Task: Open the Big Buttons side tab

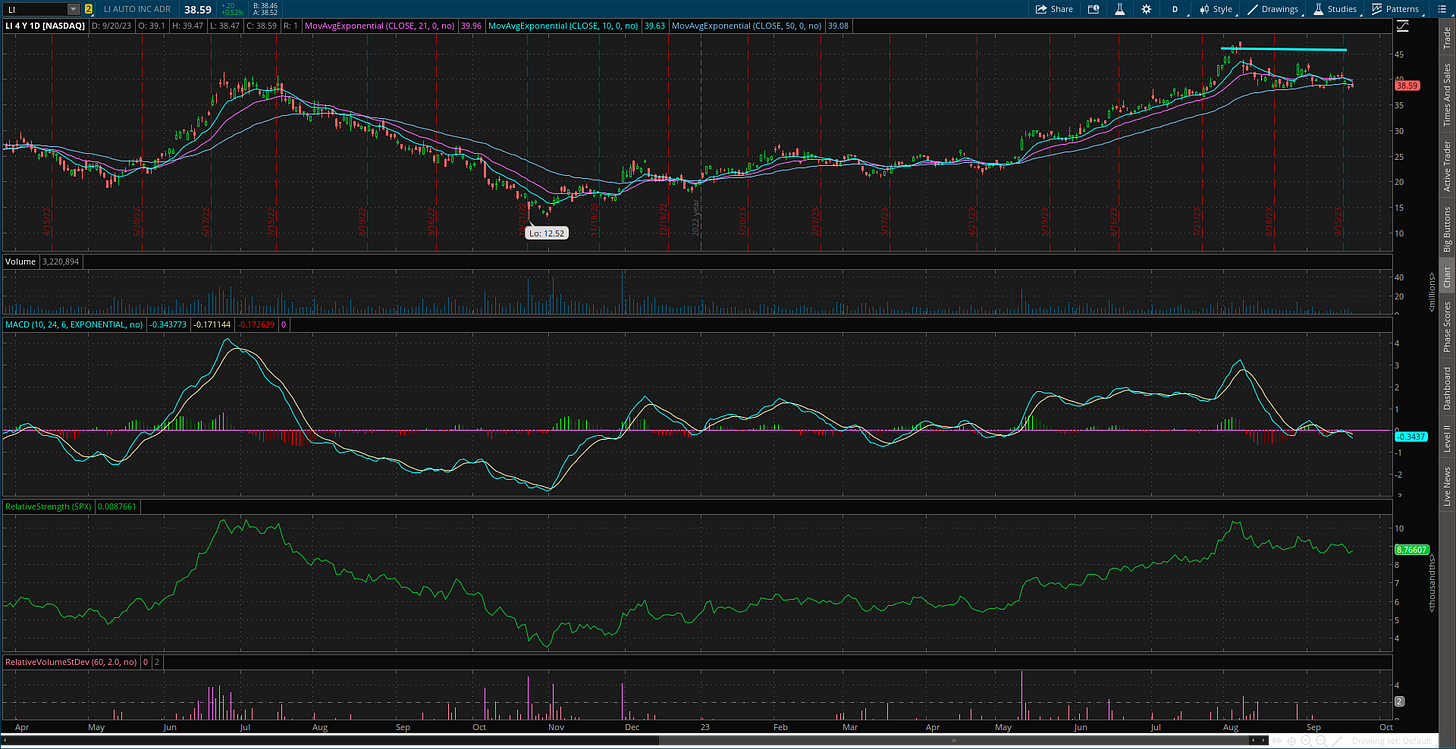Action: tap(1446, 230)
